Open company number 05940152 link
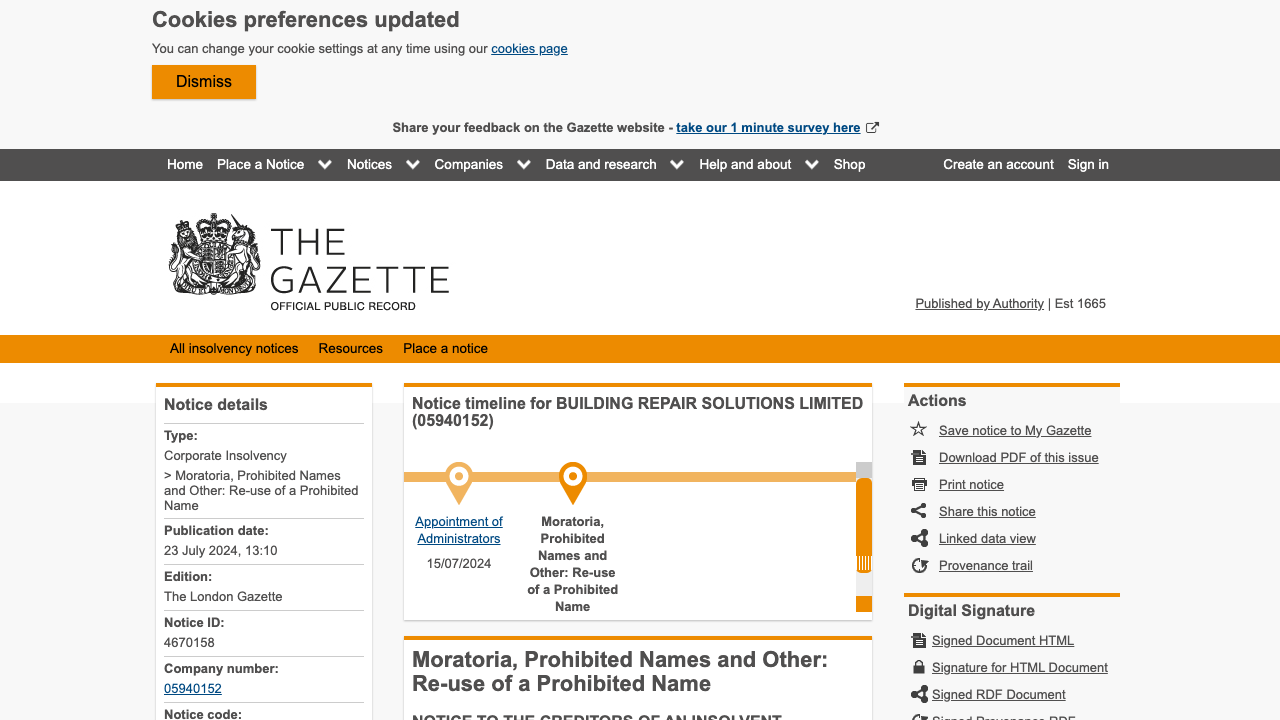 tap(193, 689)
